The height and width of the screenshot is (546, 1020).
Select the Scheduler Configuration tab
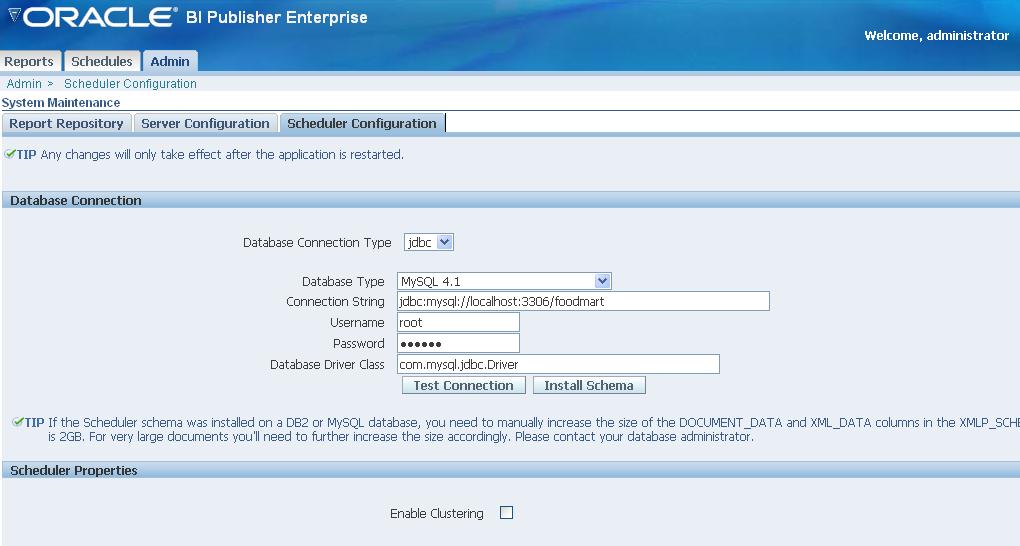tap(362, 124)
